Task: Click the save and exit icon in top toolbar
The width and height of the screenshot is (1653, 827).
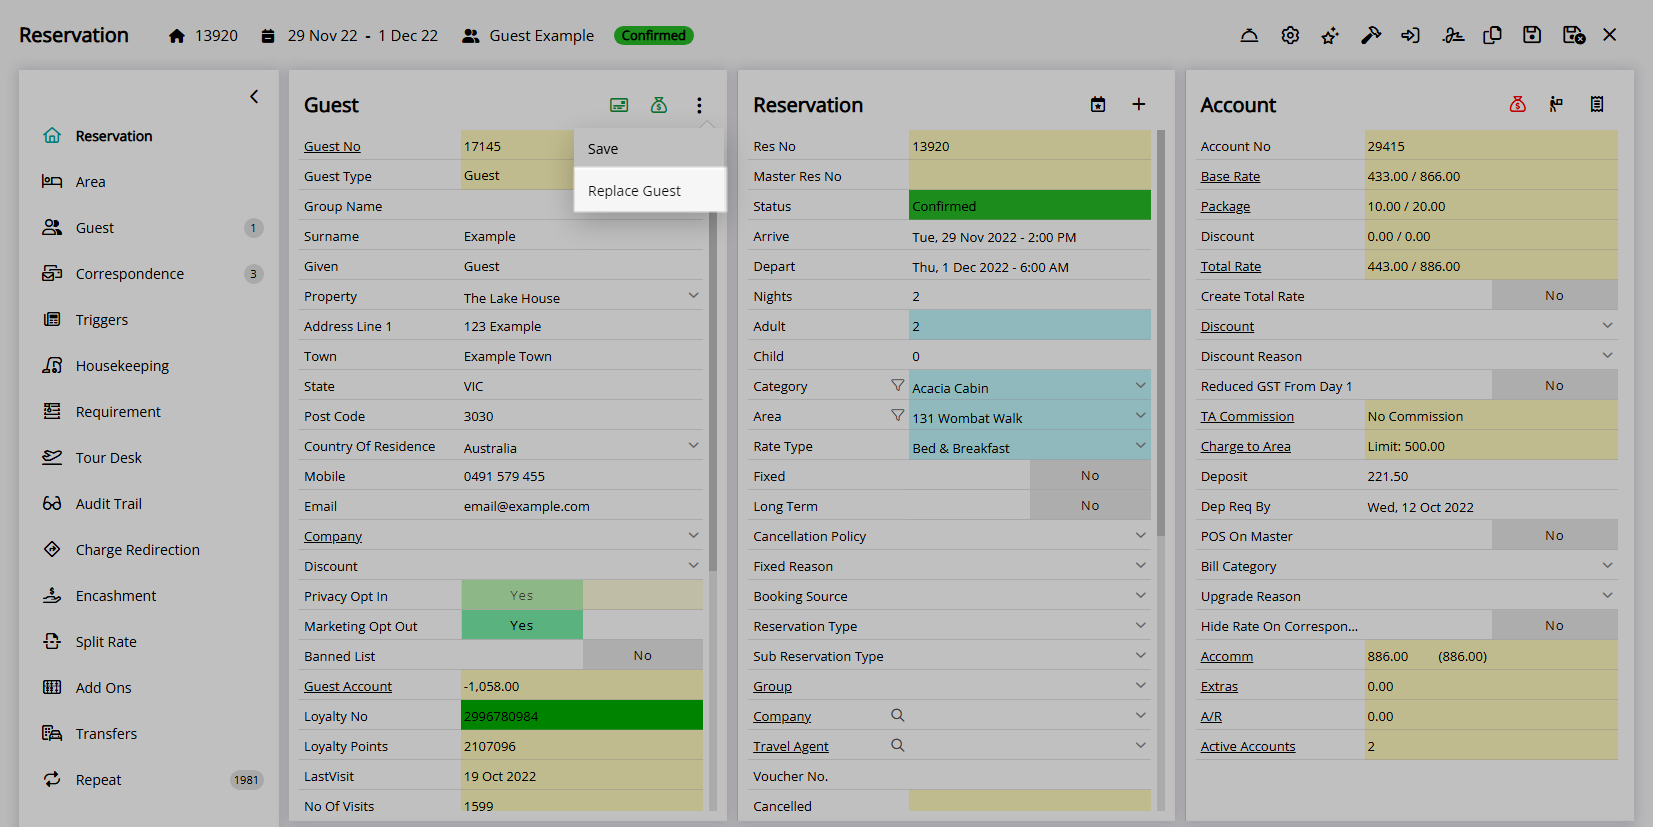Action: point(1573,35)
